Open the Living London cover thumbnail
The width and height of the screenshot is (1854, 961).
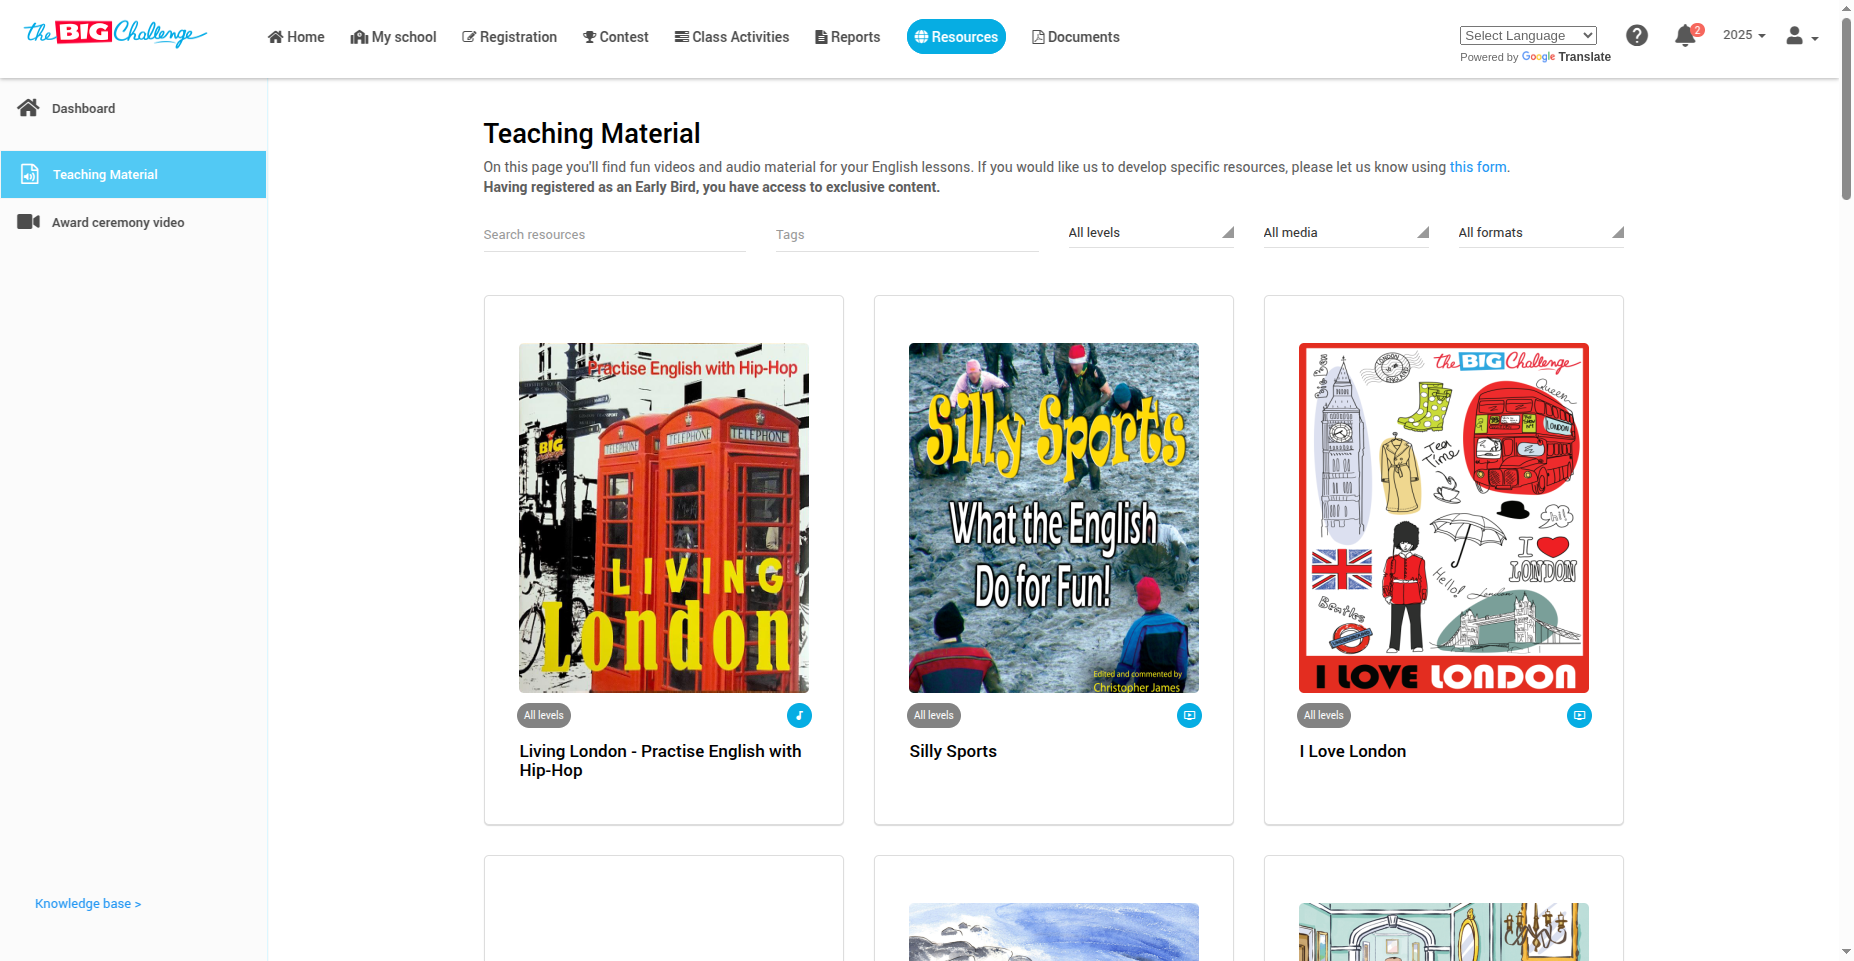664,518
